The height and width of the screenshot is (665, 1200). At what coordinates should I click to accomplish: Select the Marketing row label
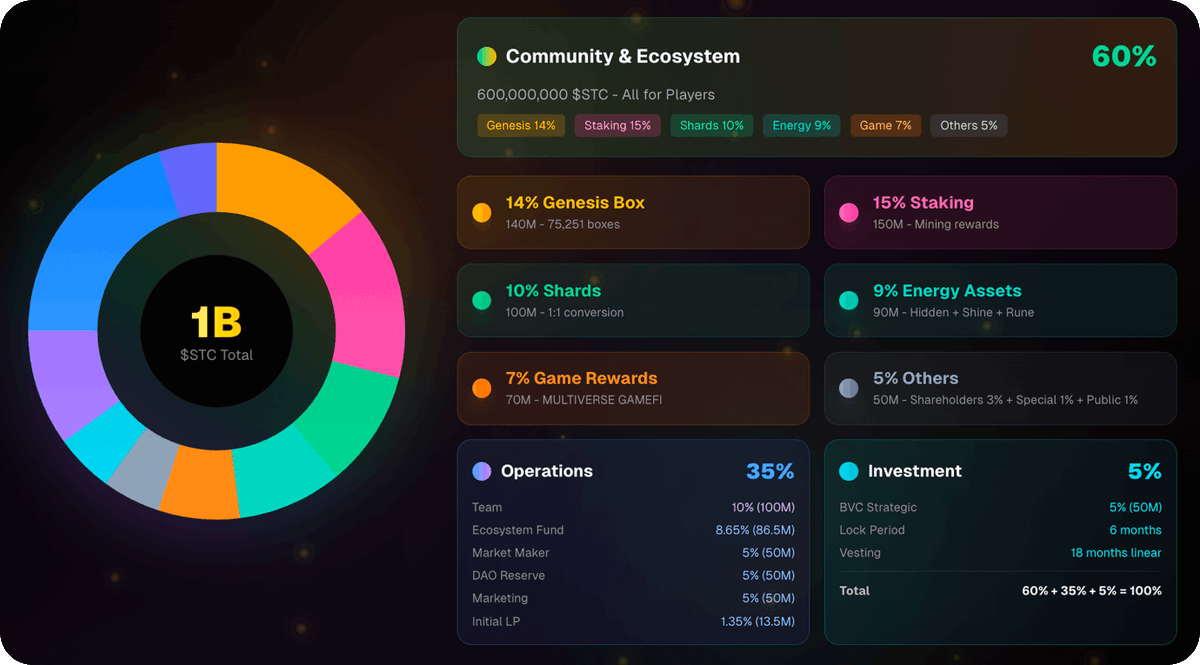500,598
